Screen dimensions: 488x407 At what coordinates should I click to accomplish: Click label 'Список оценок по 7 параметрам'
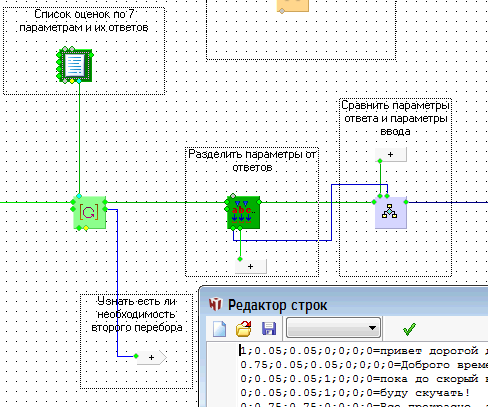pos(84,21)
